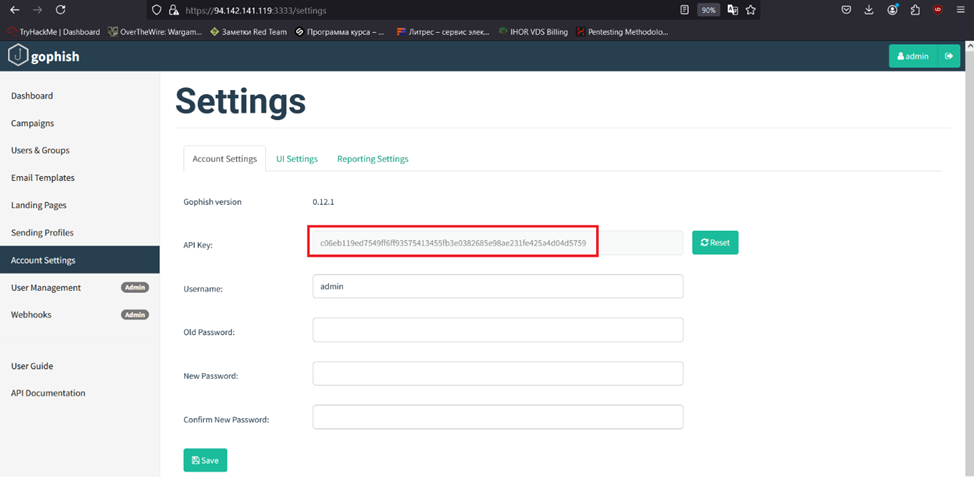
Task: Click the gophish logo icon
Action: click(x=18, y=56)
